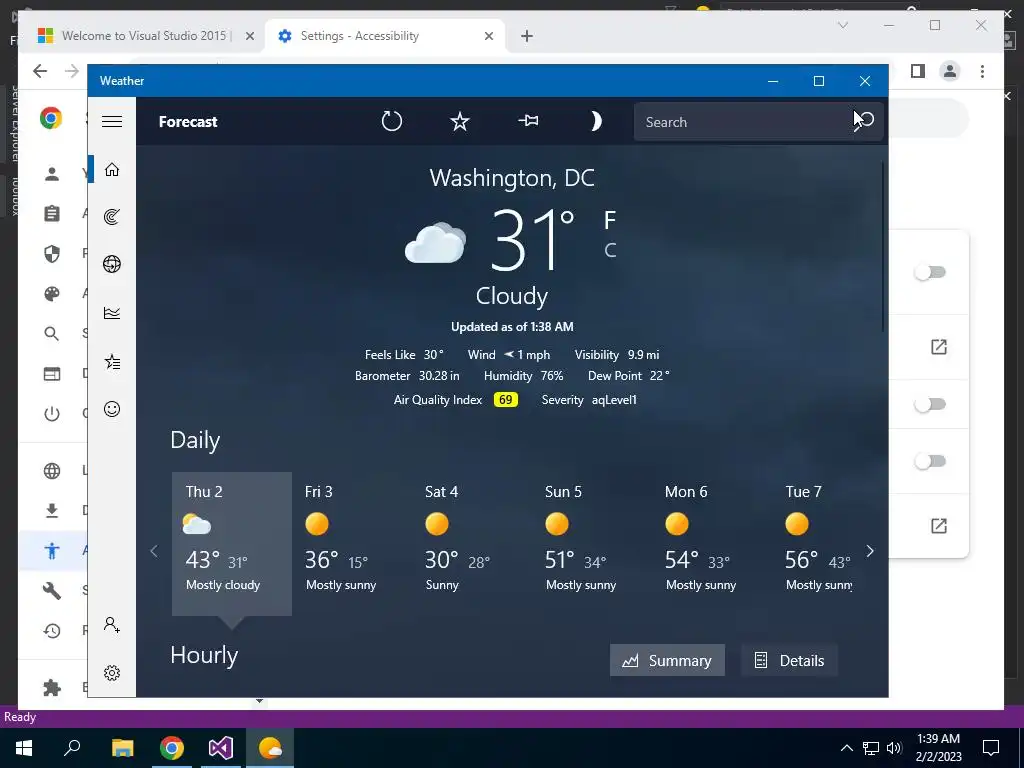Open Chrome three-dot menu
The image size is (1024, 768).
pyautogui.click(x=982, y=71)
